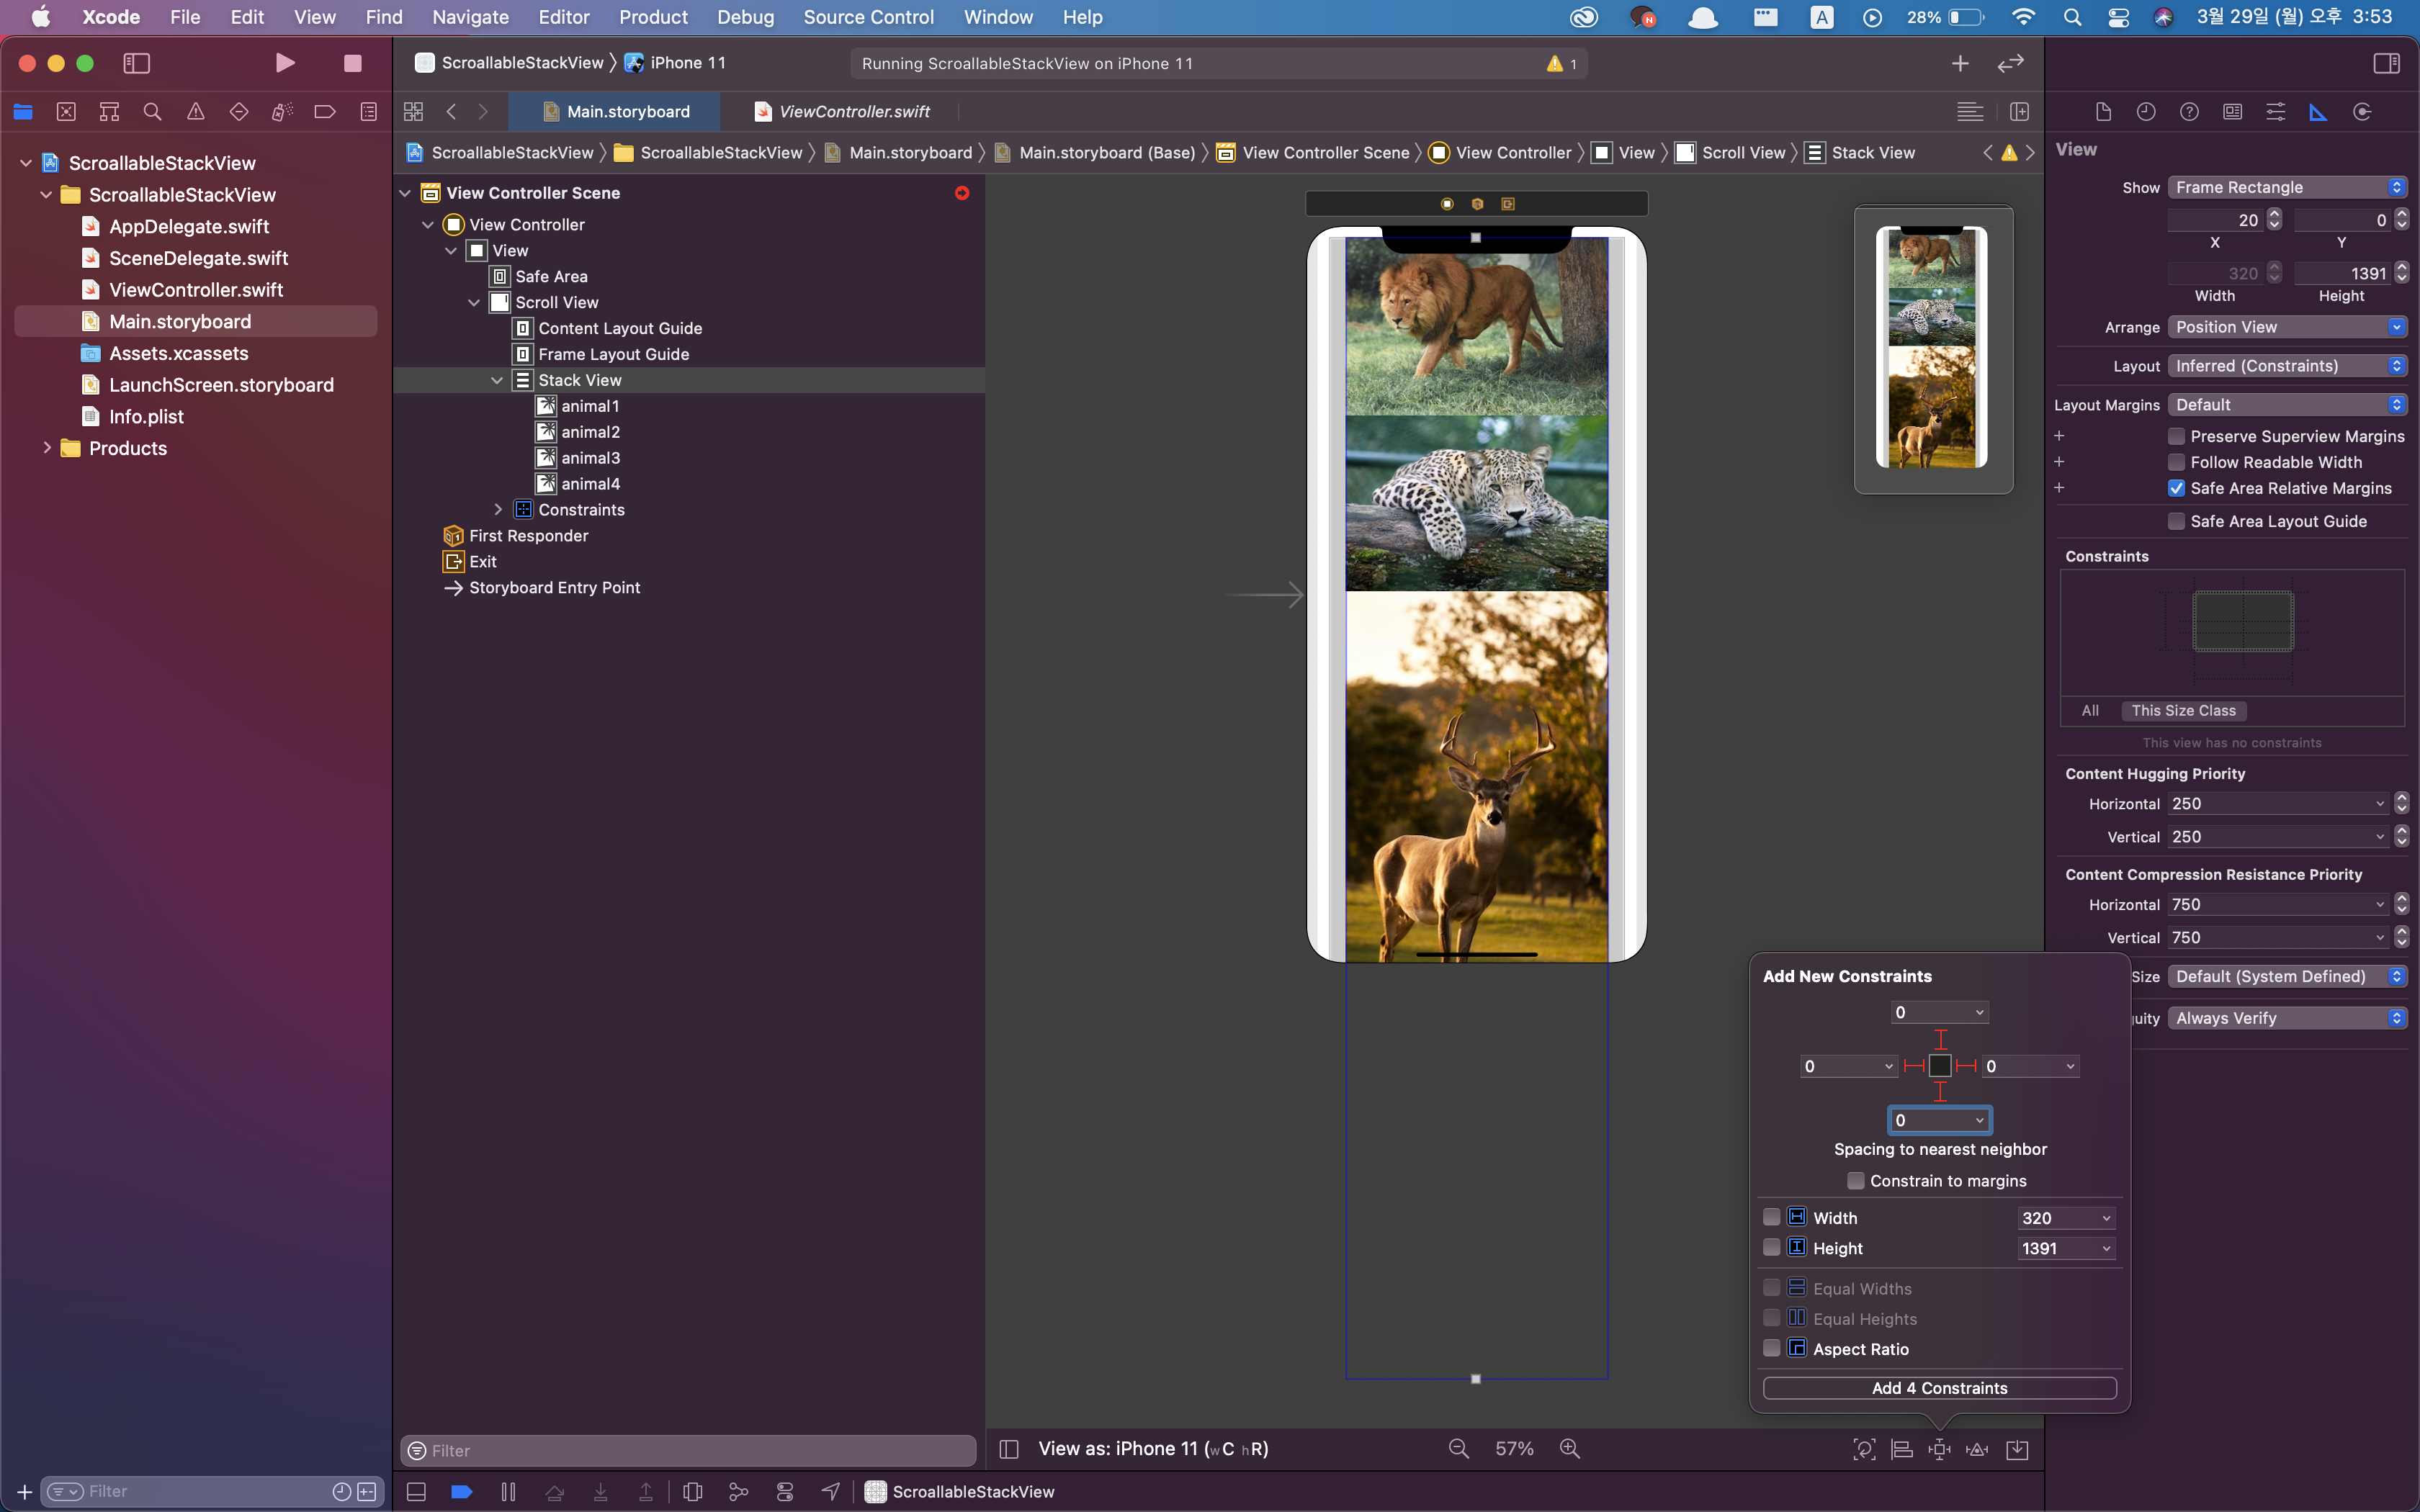Enable Constrain to margins checkbox
Screen dimensions: 2420x1512
[1856, 1181]
